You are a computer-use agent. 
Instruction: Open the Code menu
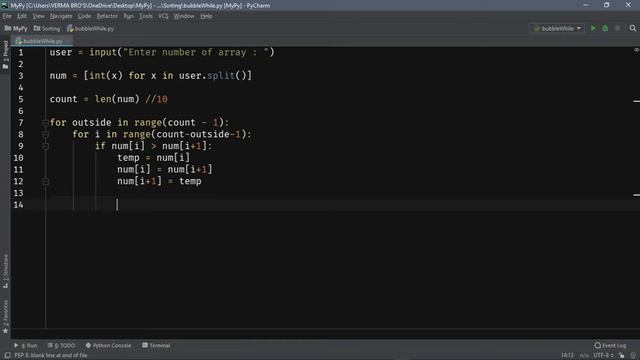pyautogui.click(x=84, y=16)
